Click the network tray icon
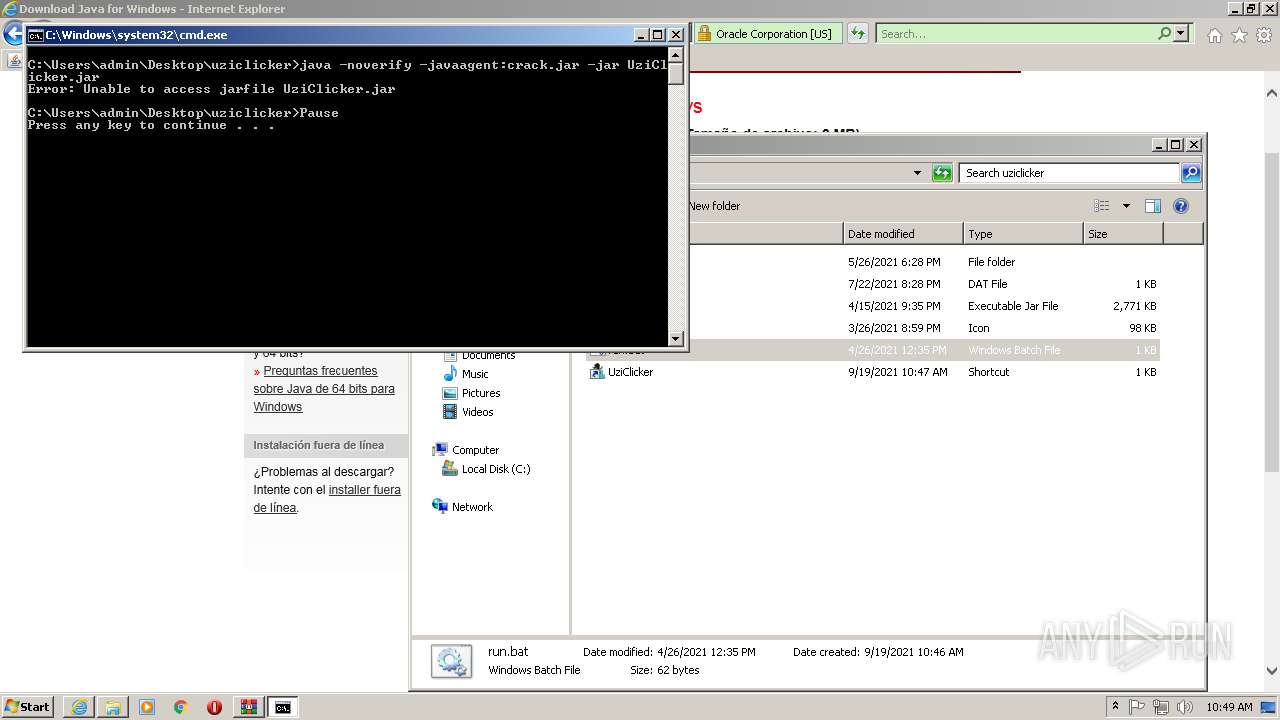This screenshot has width=1280, height=720. coord(1161,707)
